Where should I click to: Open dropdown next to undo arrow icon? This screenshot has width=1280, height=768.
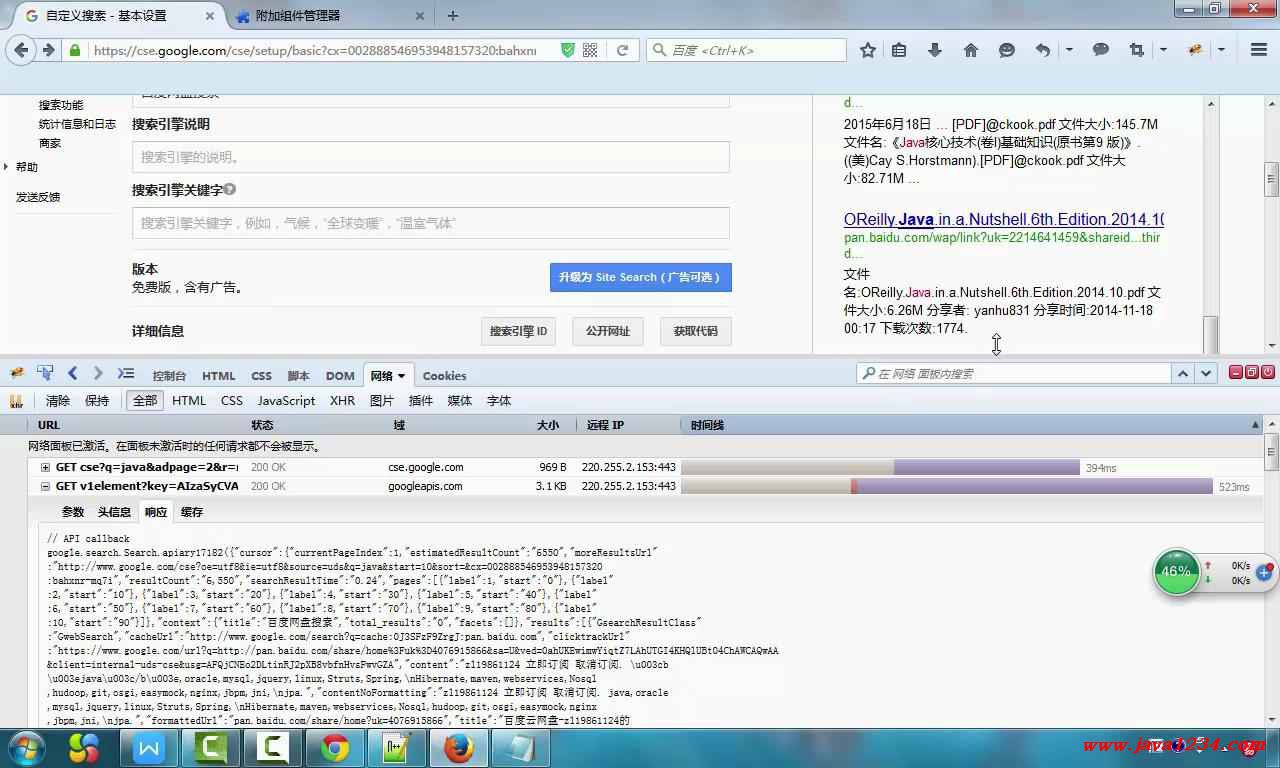(x=1069, y=50)
